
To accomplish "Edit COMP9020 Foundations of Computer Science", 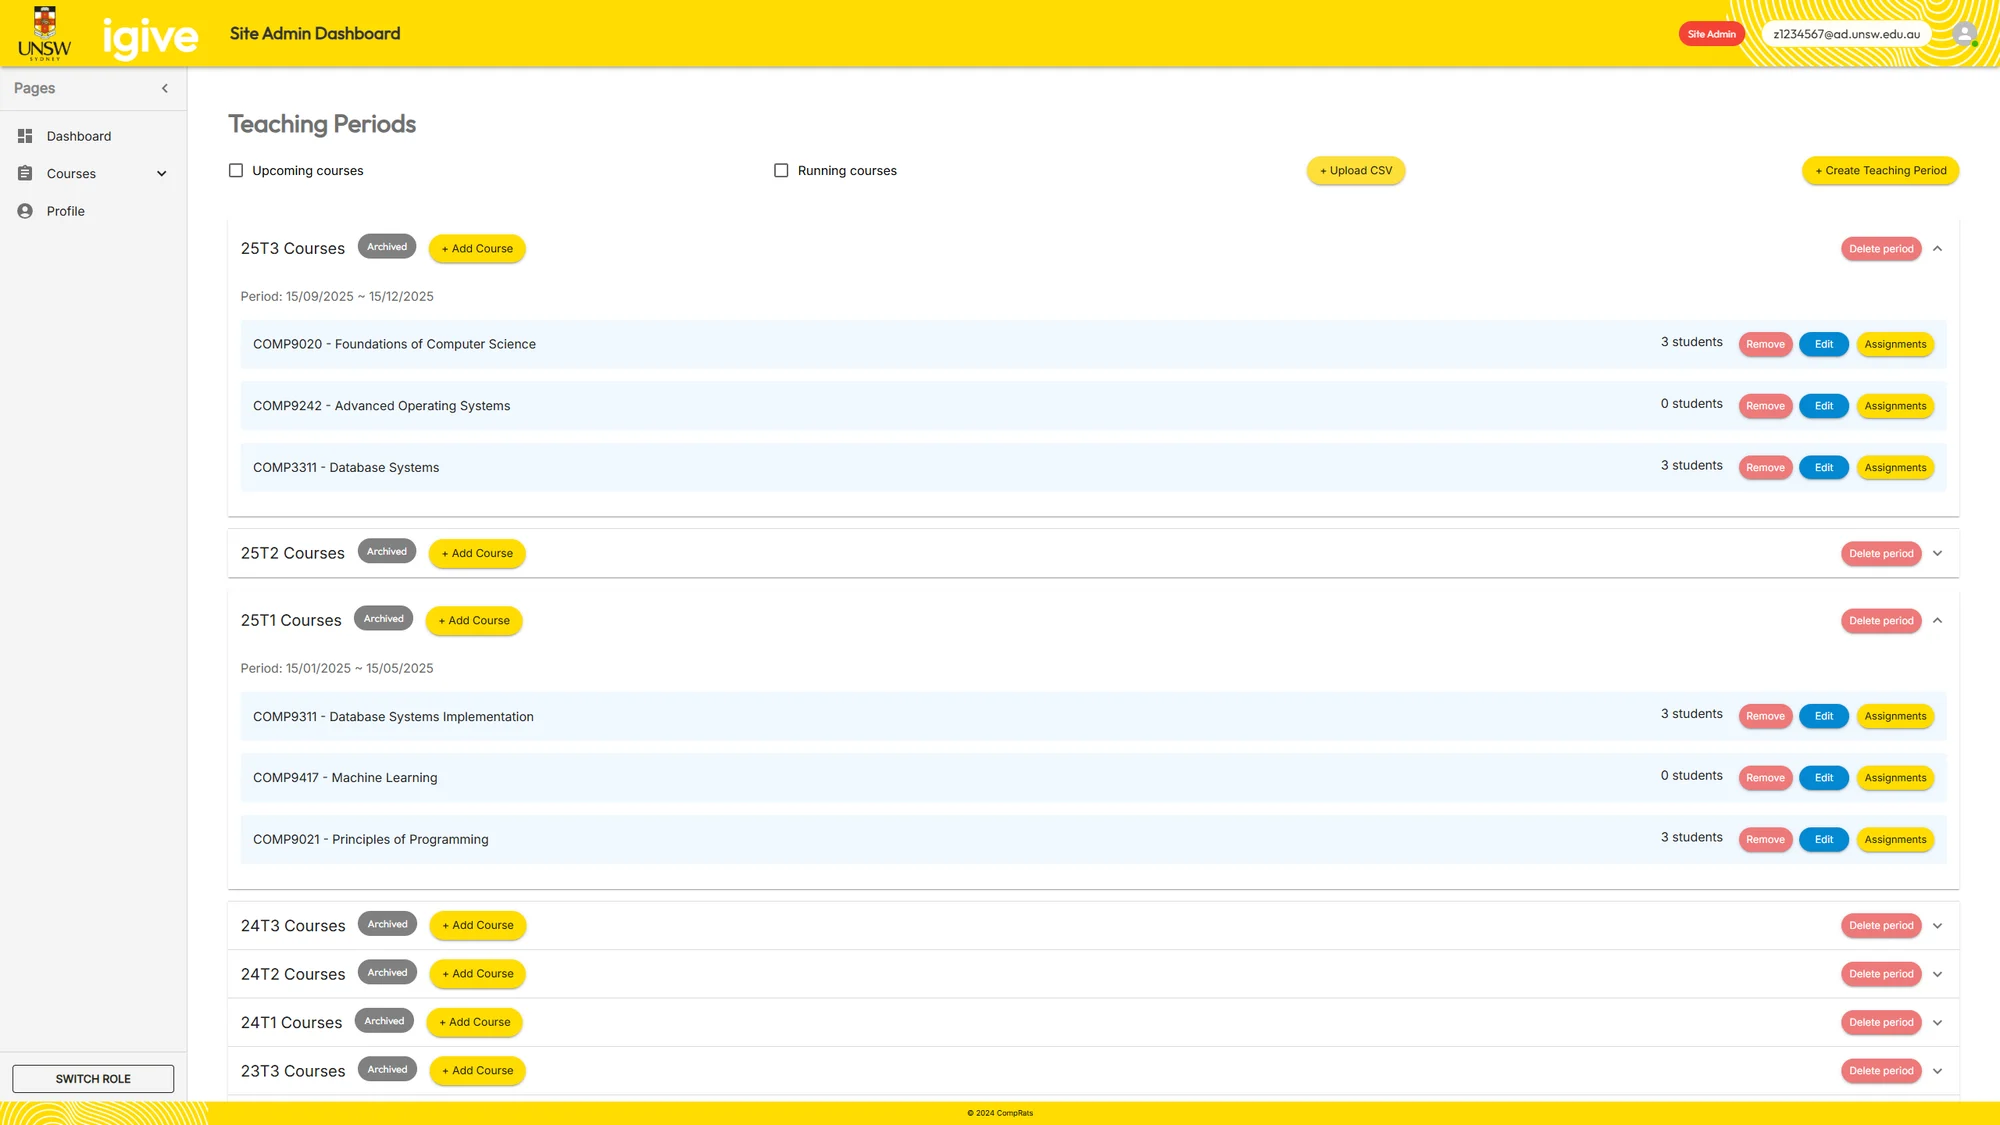I will pyautogui.click(x=1824, y=345).
